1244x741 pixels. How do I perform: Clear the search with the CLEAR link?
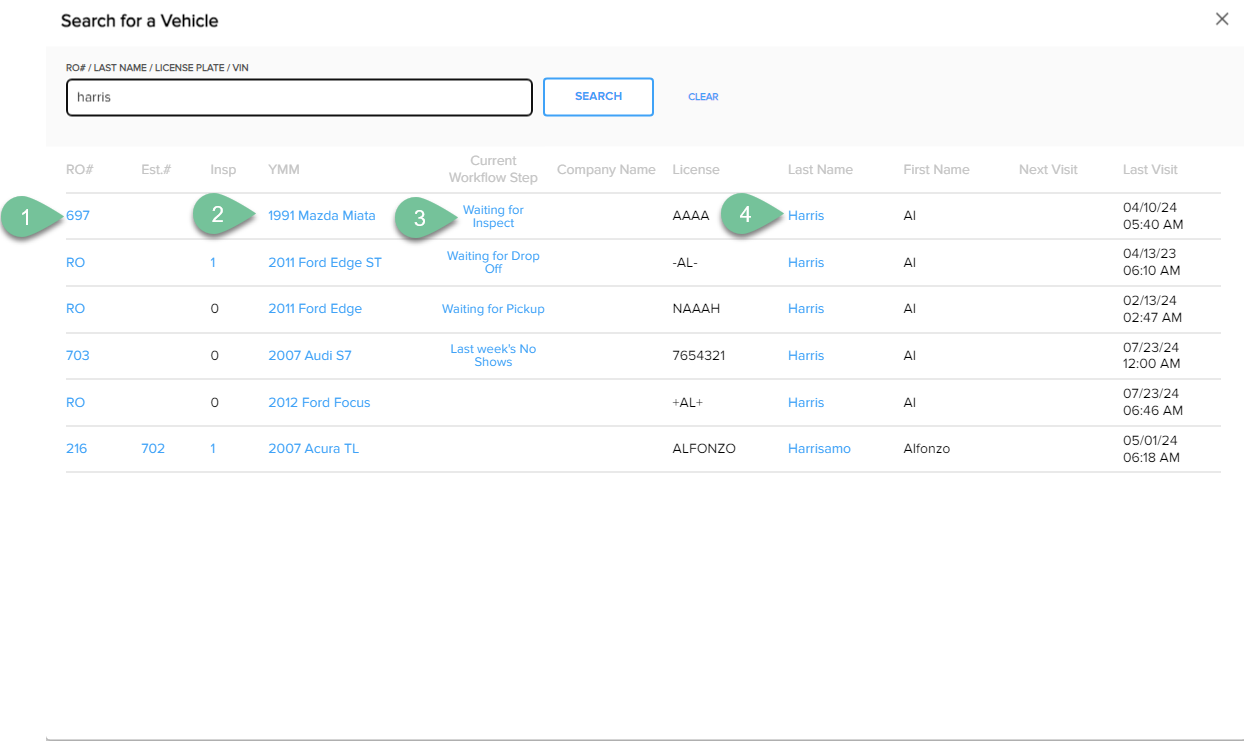[x=703, y=97]
